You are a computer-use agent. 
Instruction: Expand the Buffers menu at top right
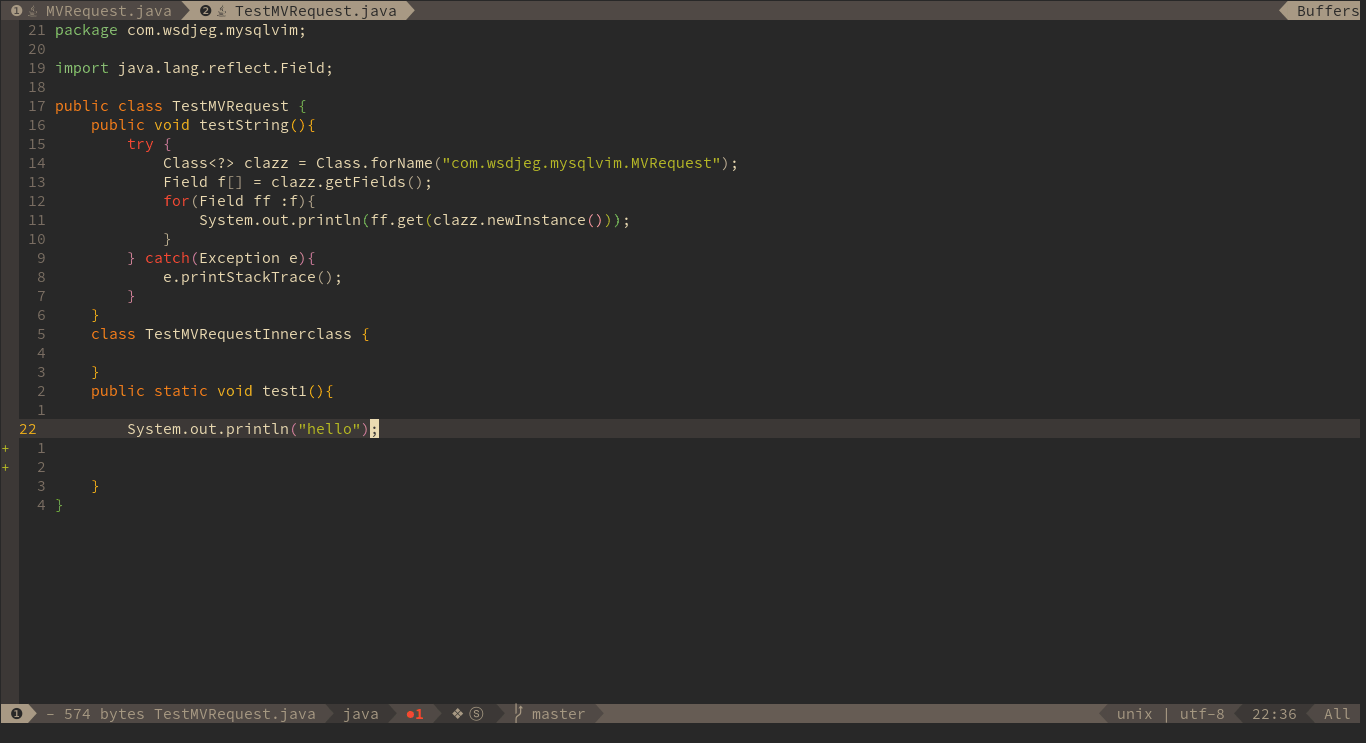pyautogui.click(x=1326, y=10)
